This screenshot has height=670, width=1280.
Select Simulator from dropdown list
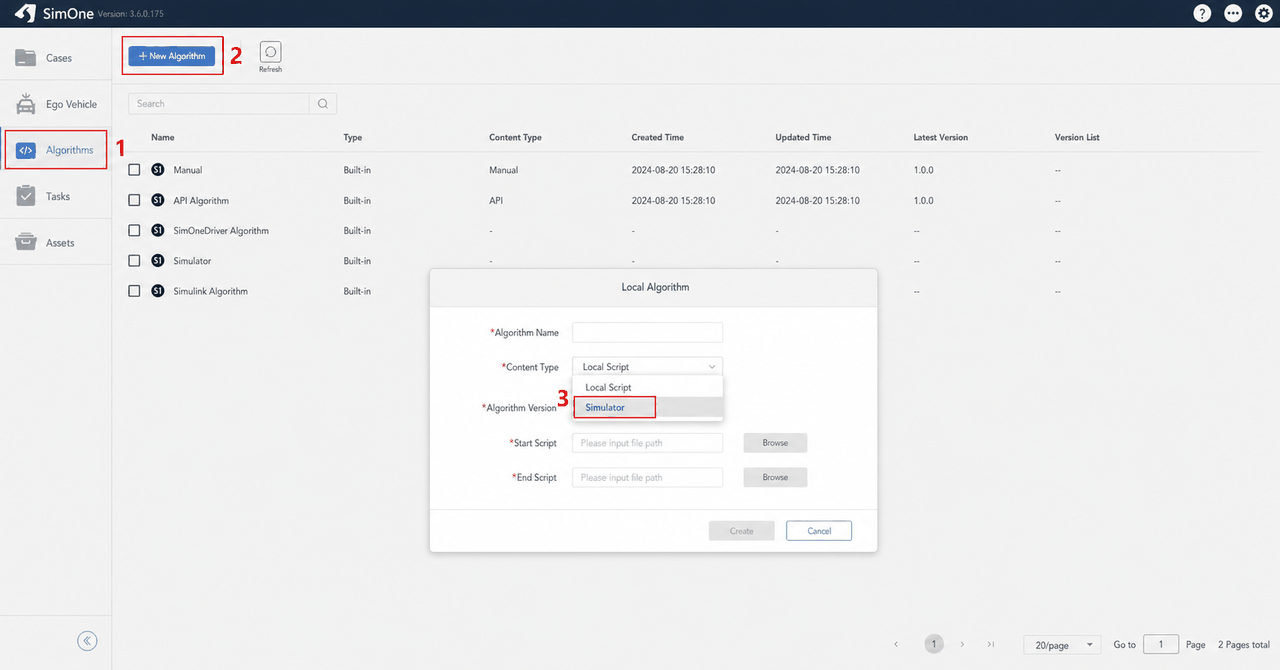(647, 407)
